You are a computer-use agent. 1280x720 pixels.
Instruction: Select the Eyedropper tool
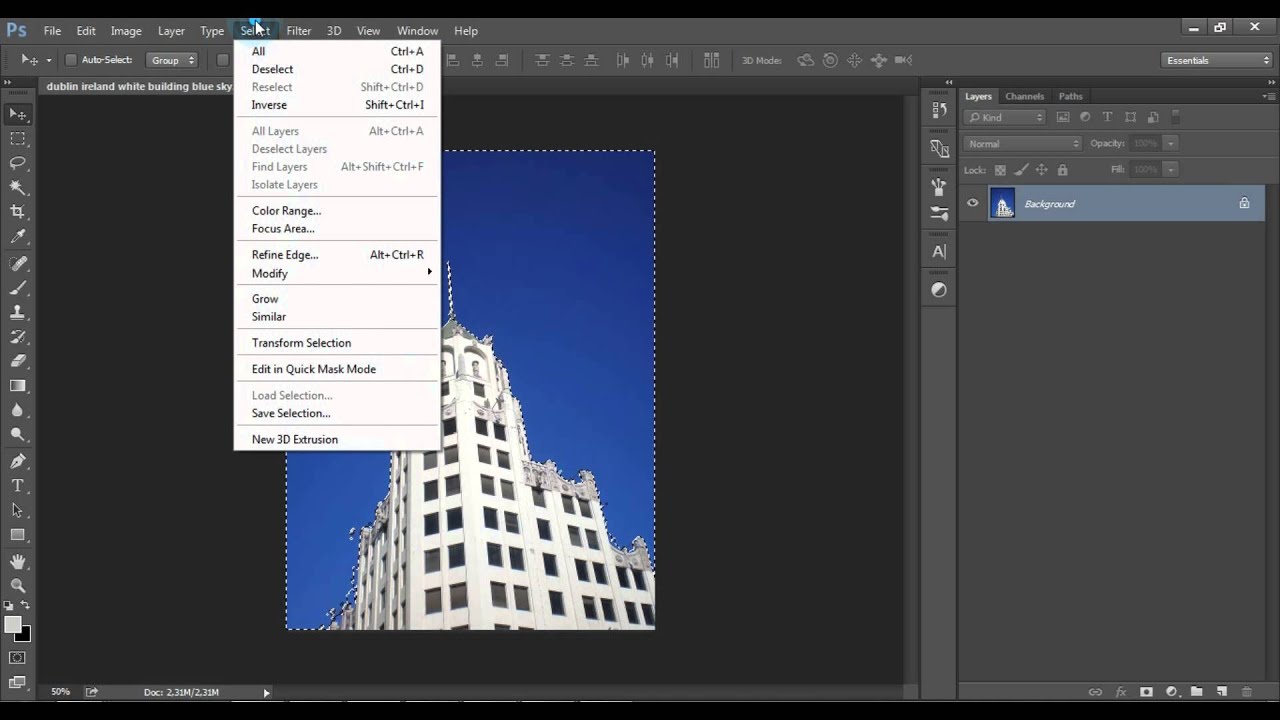coord(18,237)
